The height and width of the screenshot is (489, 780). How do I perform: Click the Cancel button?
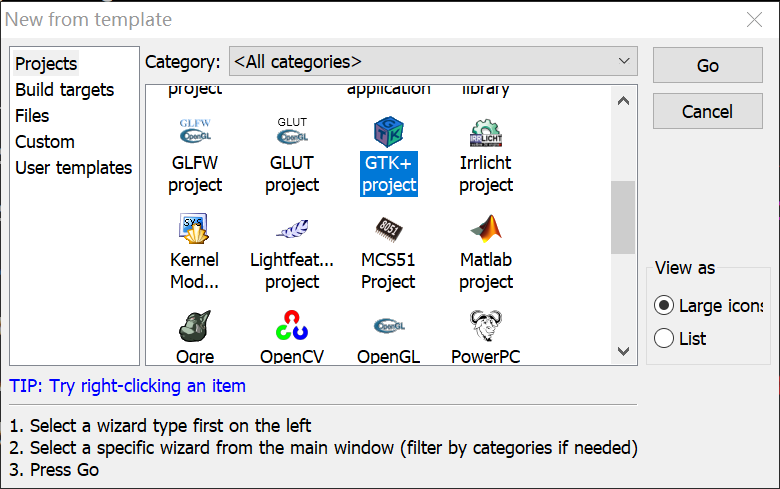(707, 111)
